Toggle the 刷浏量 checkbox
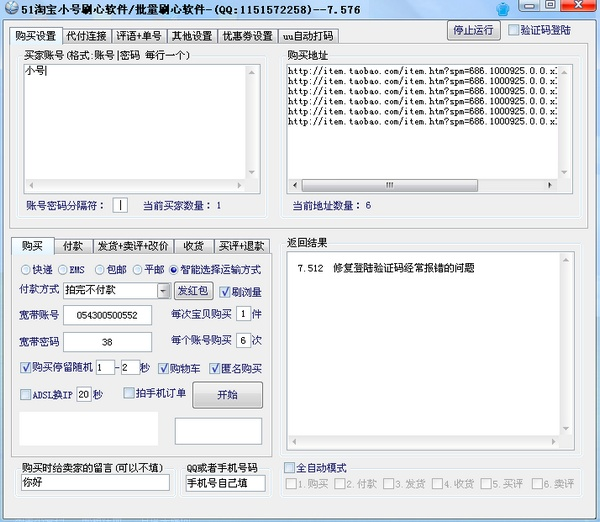This screenshot has width=600, height=522. coord(225,292)
